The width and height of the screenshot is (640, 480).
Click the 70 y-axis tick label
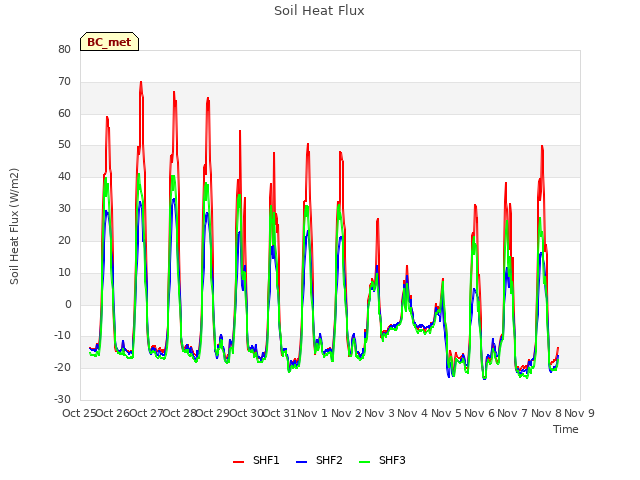(64, 82)
